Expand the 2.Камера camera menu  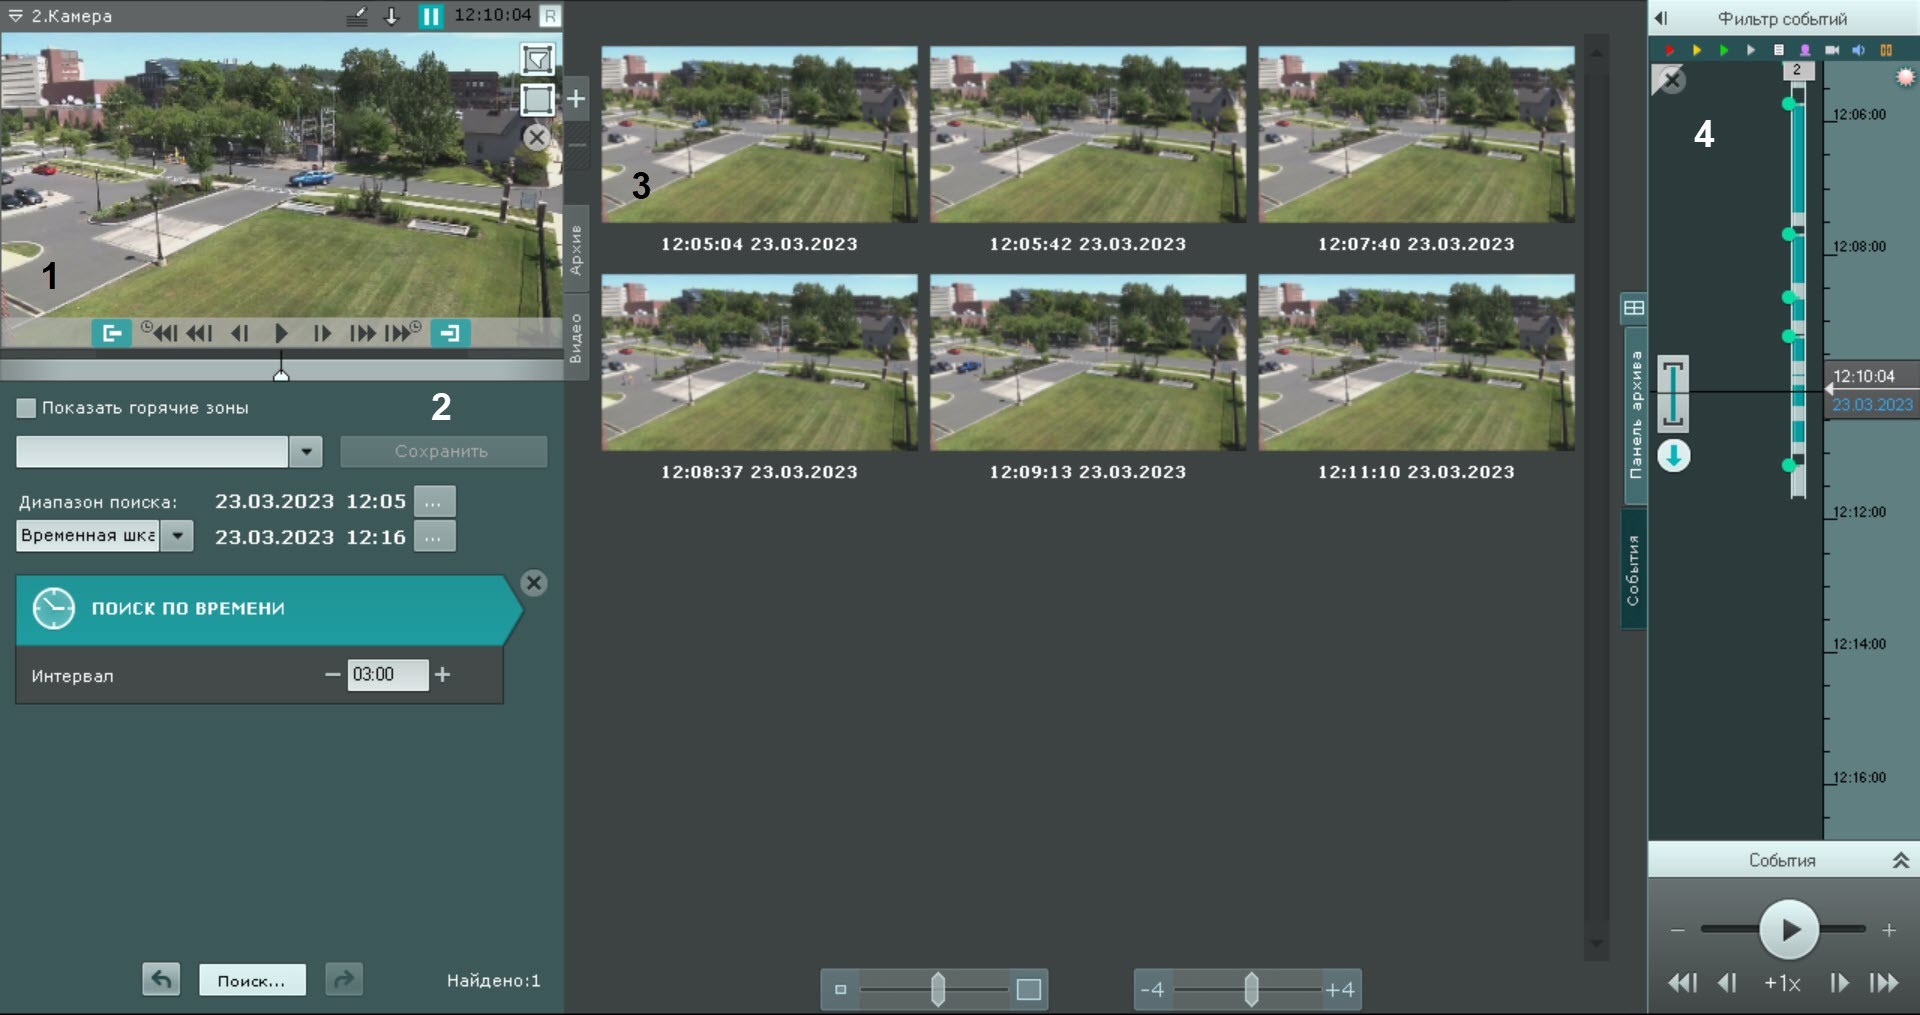click(15, 16)
